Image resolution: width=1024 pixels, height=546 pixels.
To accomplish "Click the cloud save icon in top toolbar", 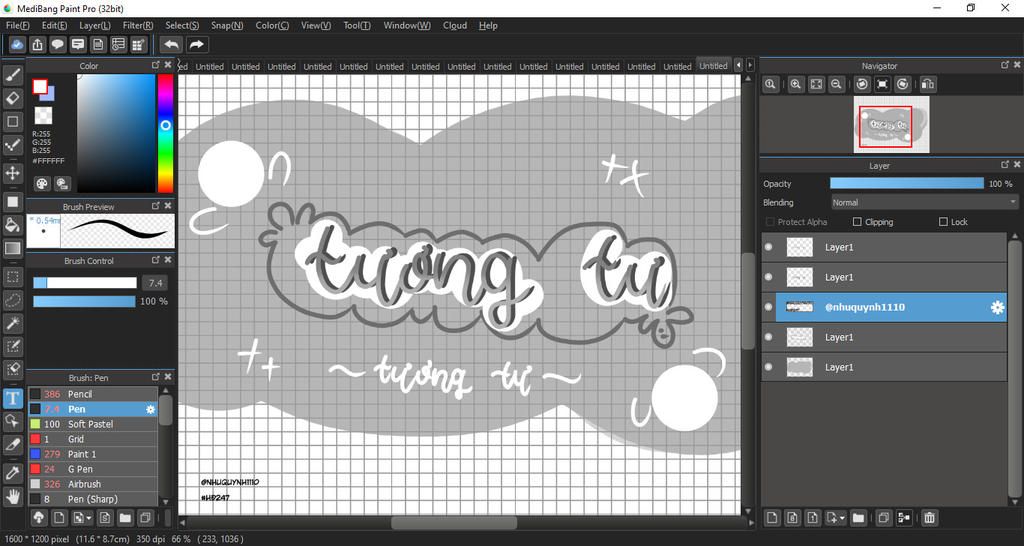I will [x=17, y=44].
